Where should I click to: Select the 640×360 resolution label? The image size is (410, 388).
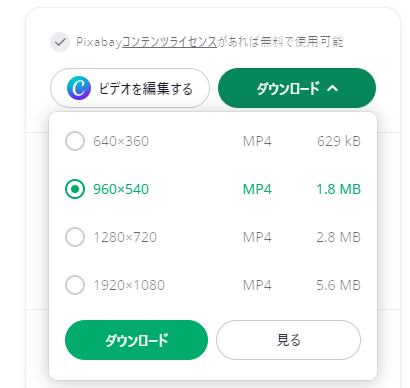point(121,141)
